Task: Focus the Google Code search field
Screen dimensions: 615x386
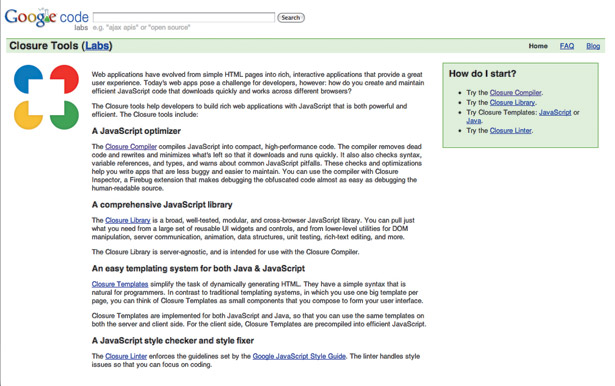Action: pyautogui.click(x=184, y=17)
